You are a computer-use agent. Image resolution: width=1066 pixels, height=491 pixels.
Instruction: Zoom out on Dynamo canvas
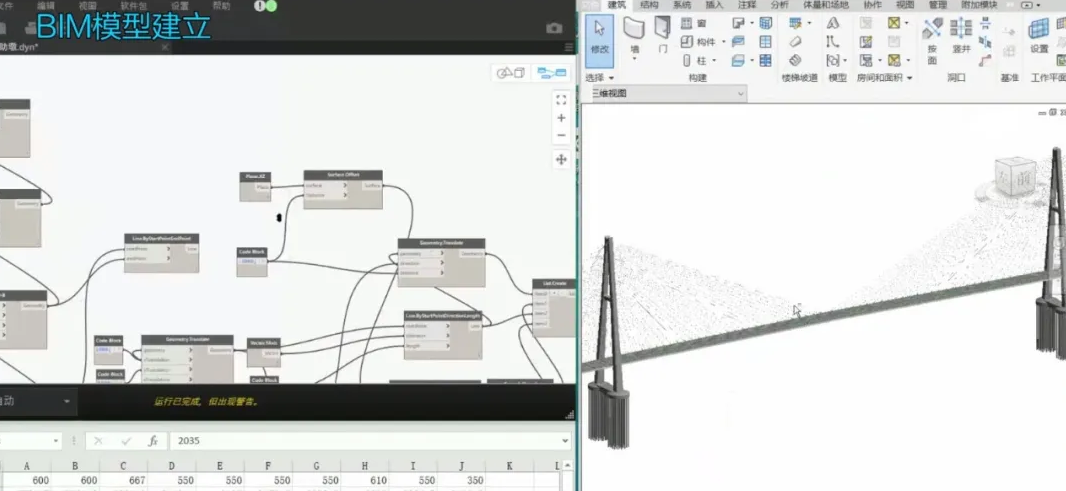click(561, 135)
